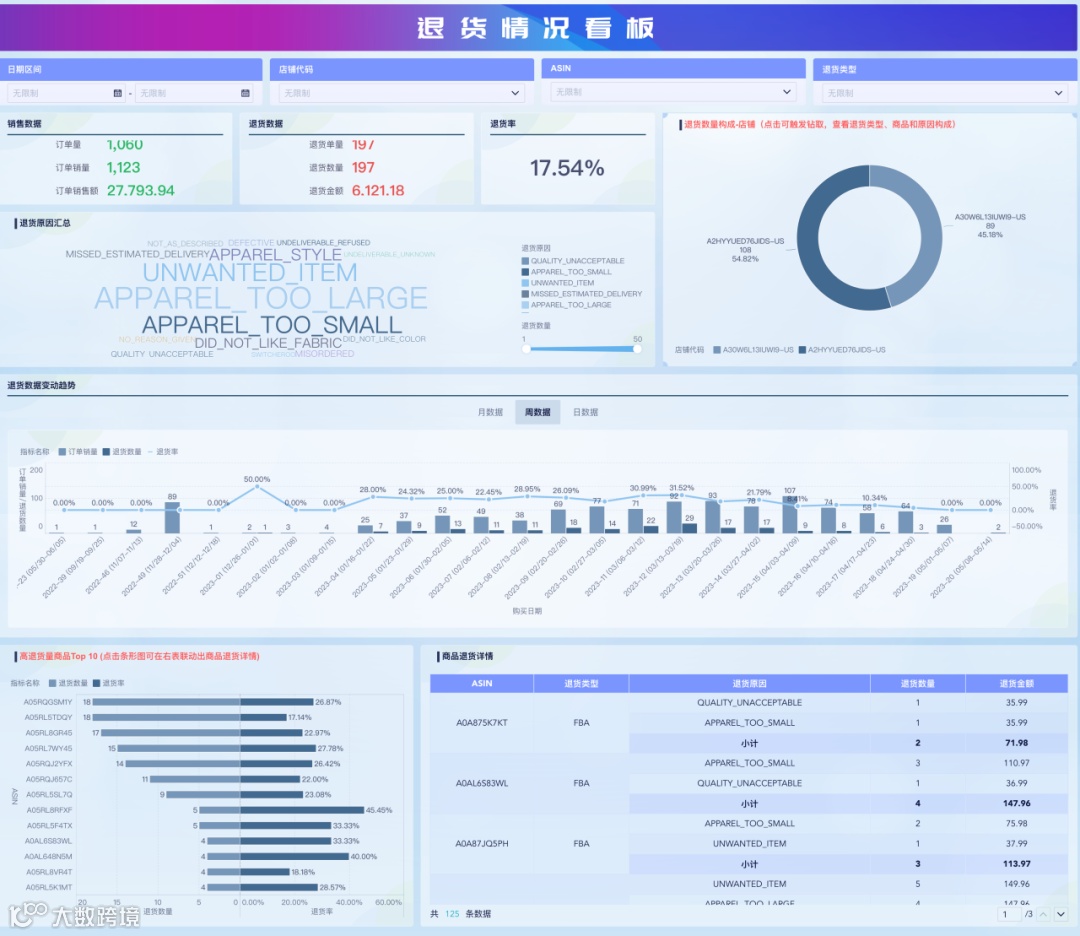Click subtotal amount 113.97
Viewport: 1080px width, 936px height.
pyautogui.click(x=1016, y=864)
